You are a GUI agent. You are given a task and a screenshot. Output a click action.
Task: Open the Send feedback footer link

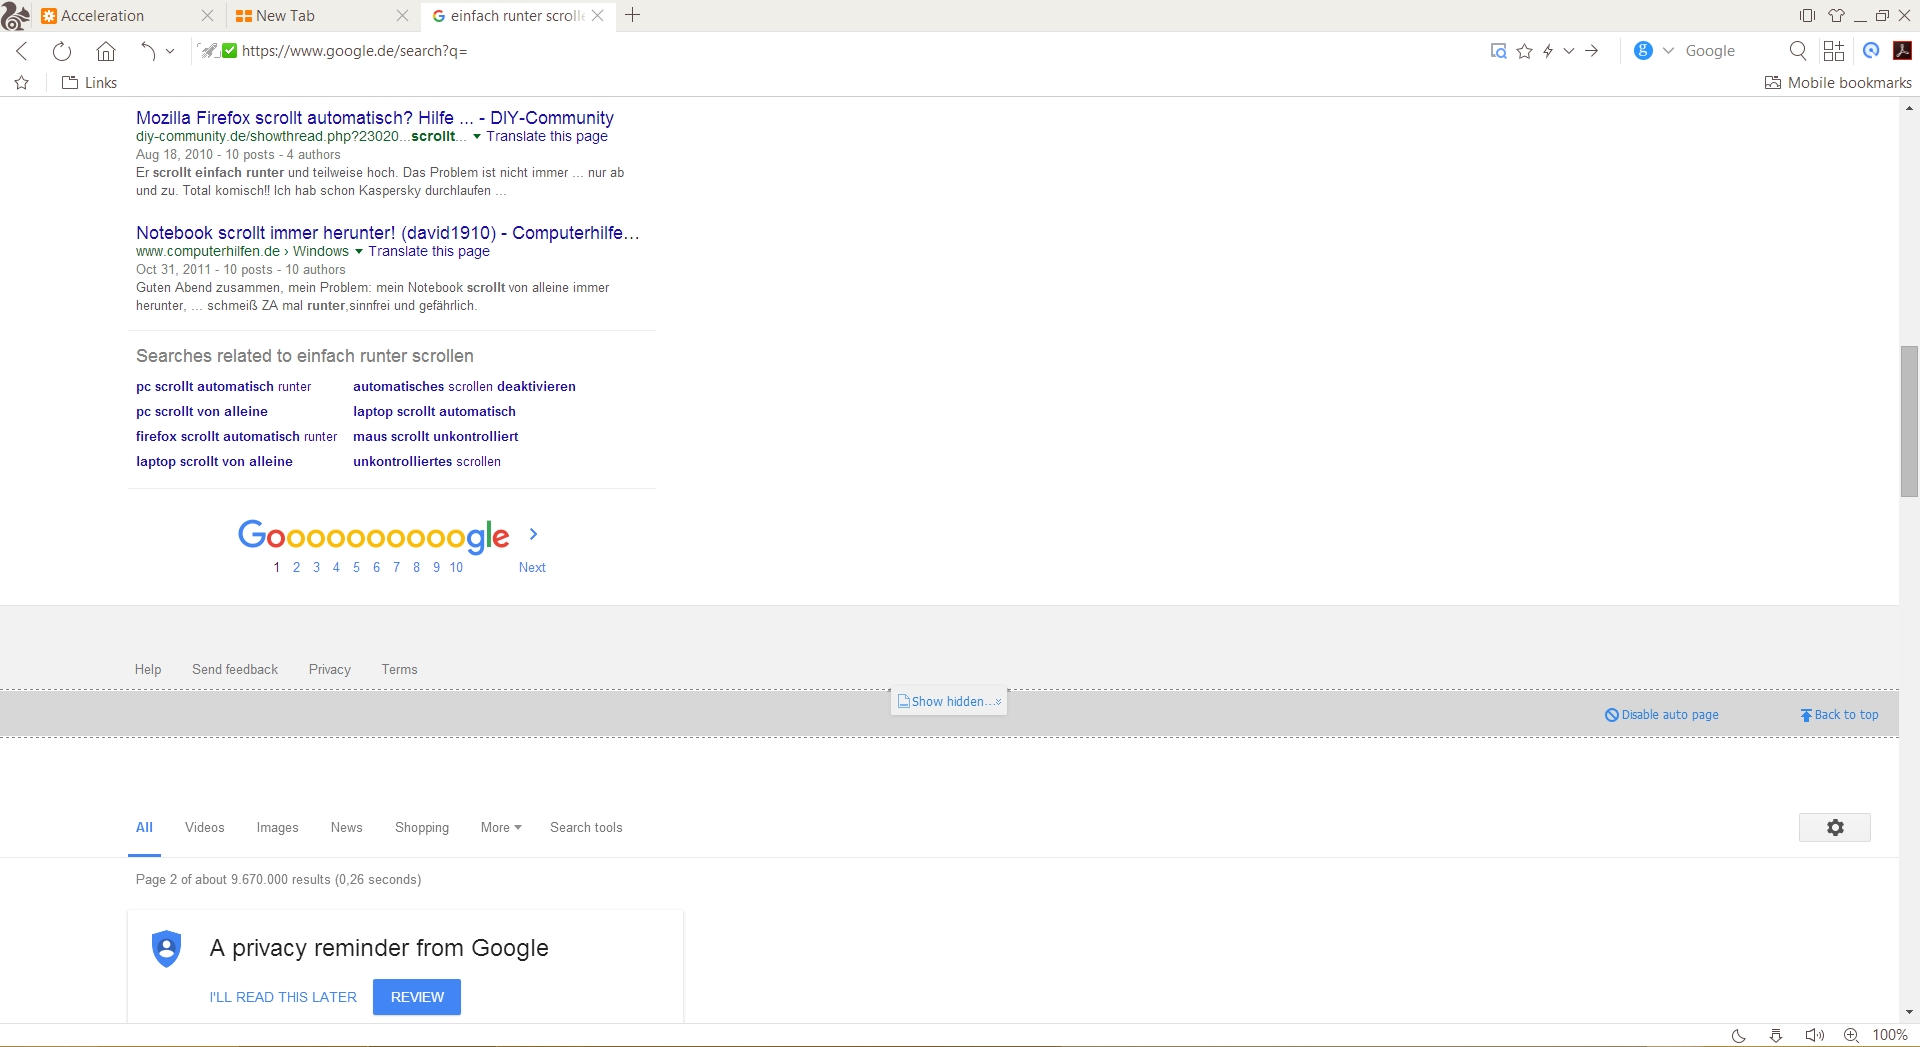[x=235, y=670]
